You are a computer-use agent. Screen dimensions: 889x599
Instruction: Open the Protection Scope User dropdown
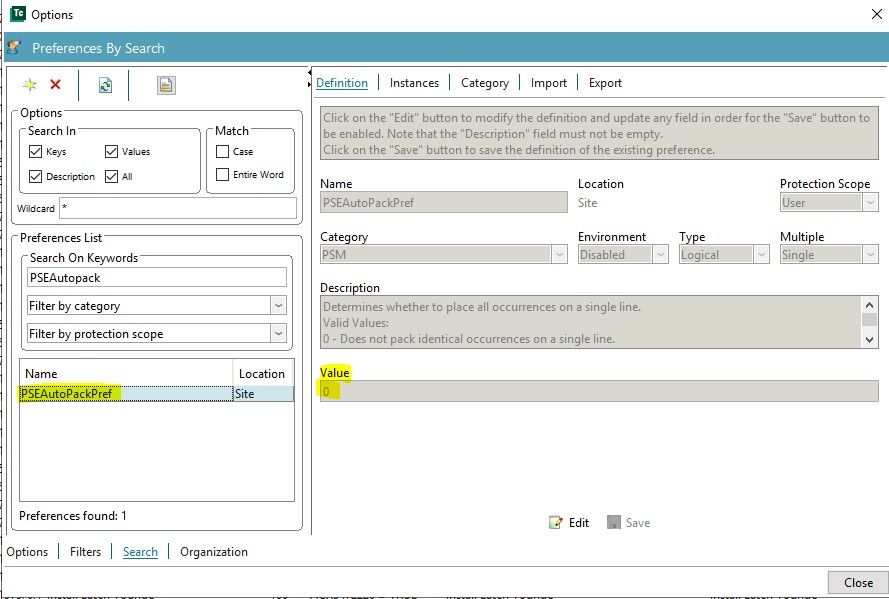[x=870, y=203]
